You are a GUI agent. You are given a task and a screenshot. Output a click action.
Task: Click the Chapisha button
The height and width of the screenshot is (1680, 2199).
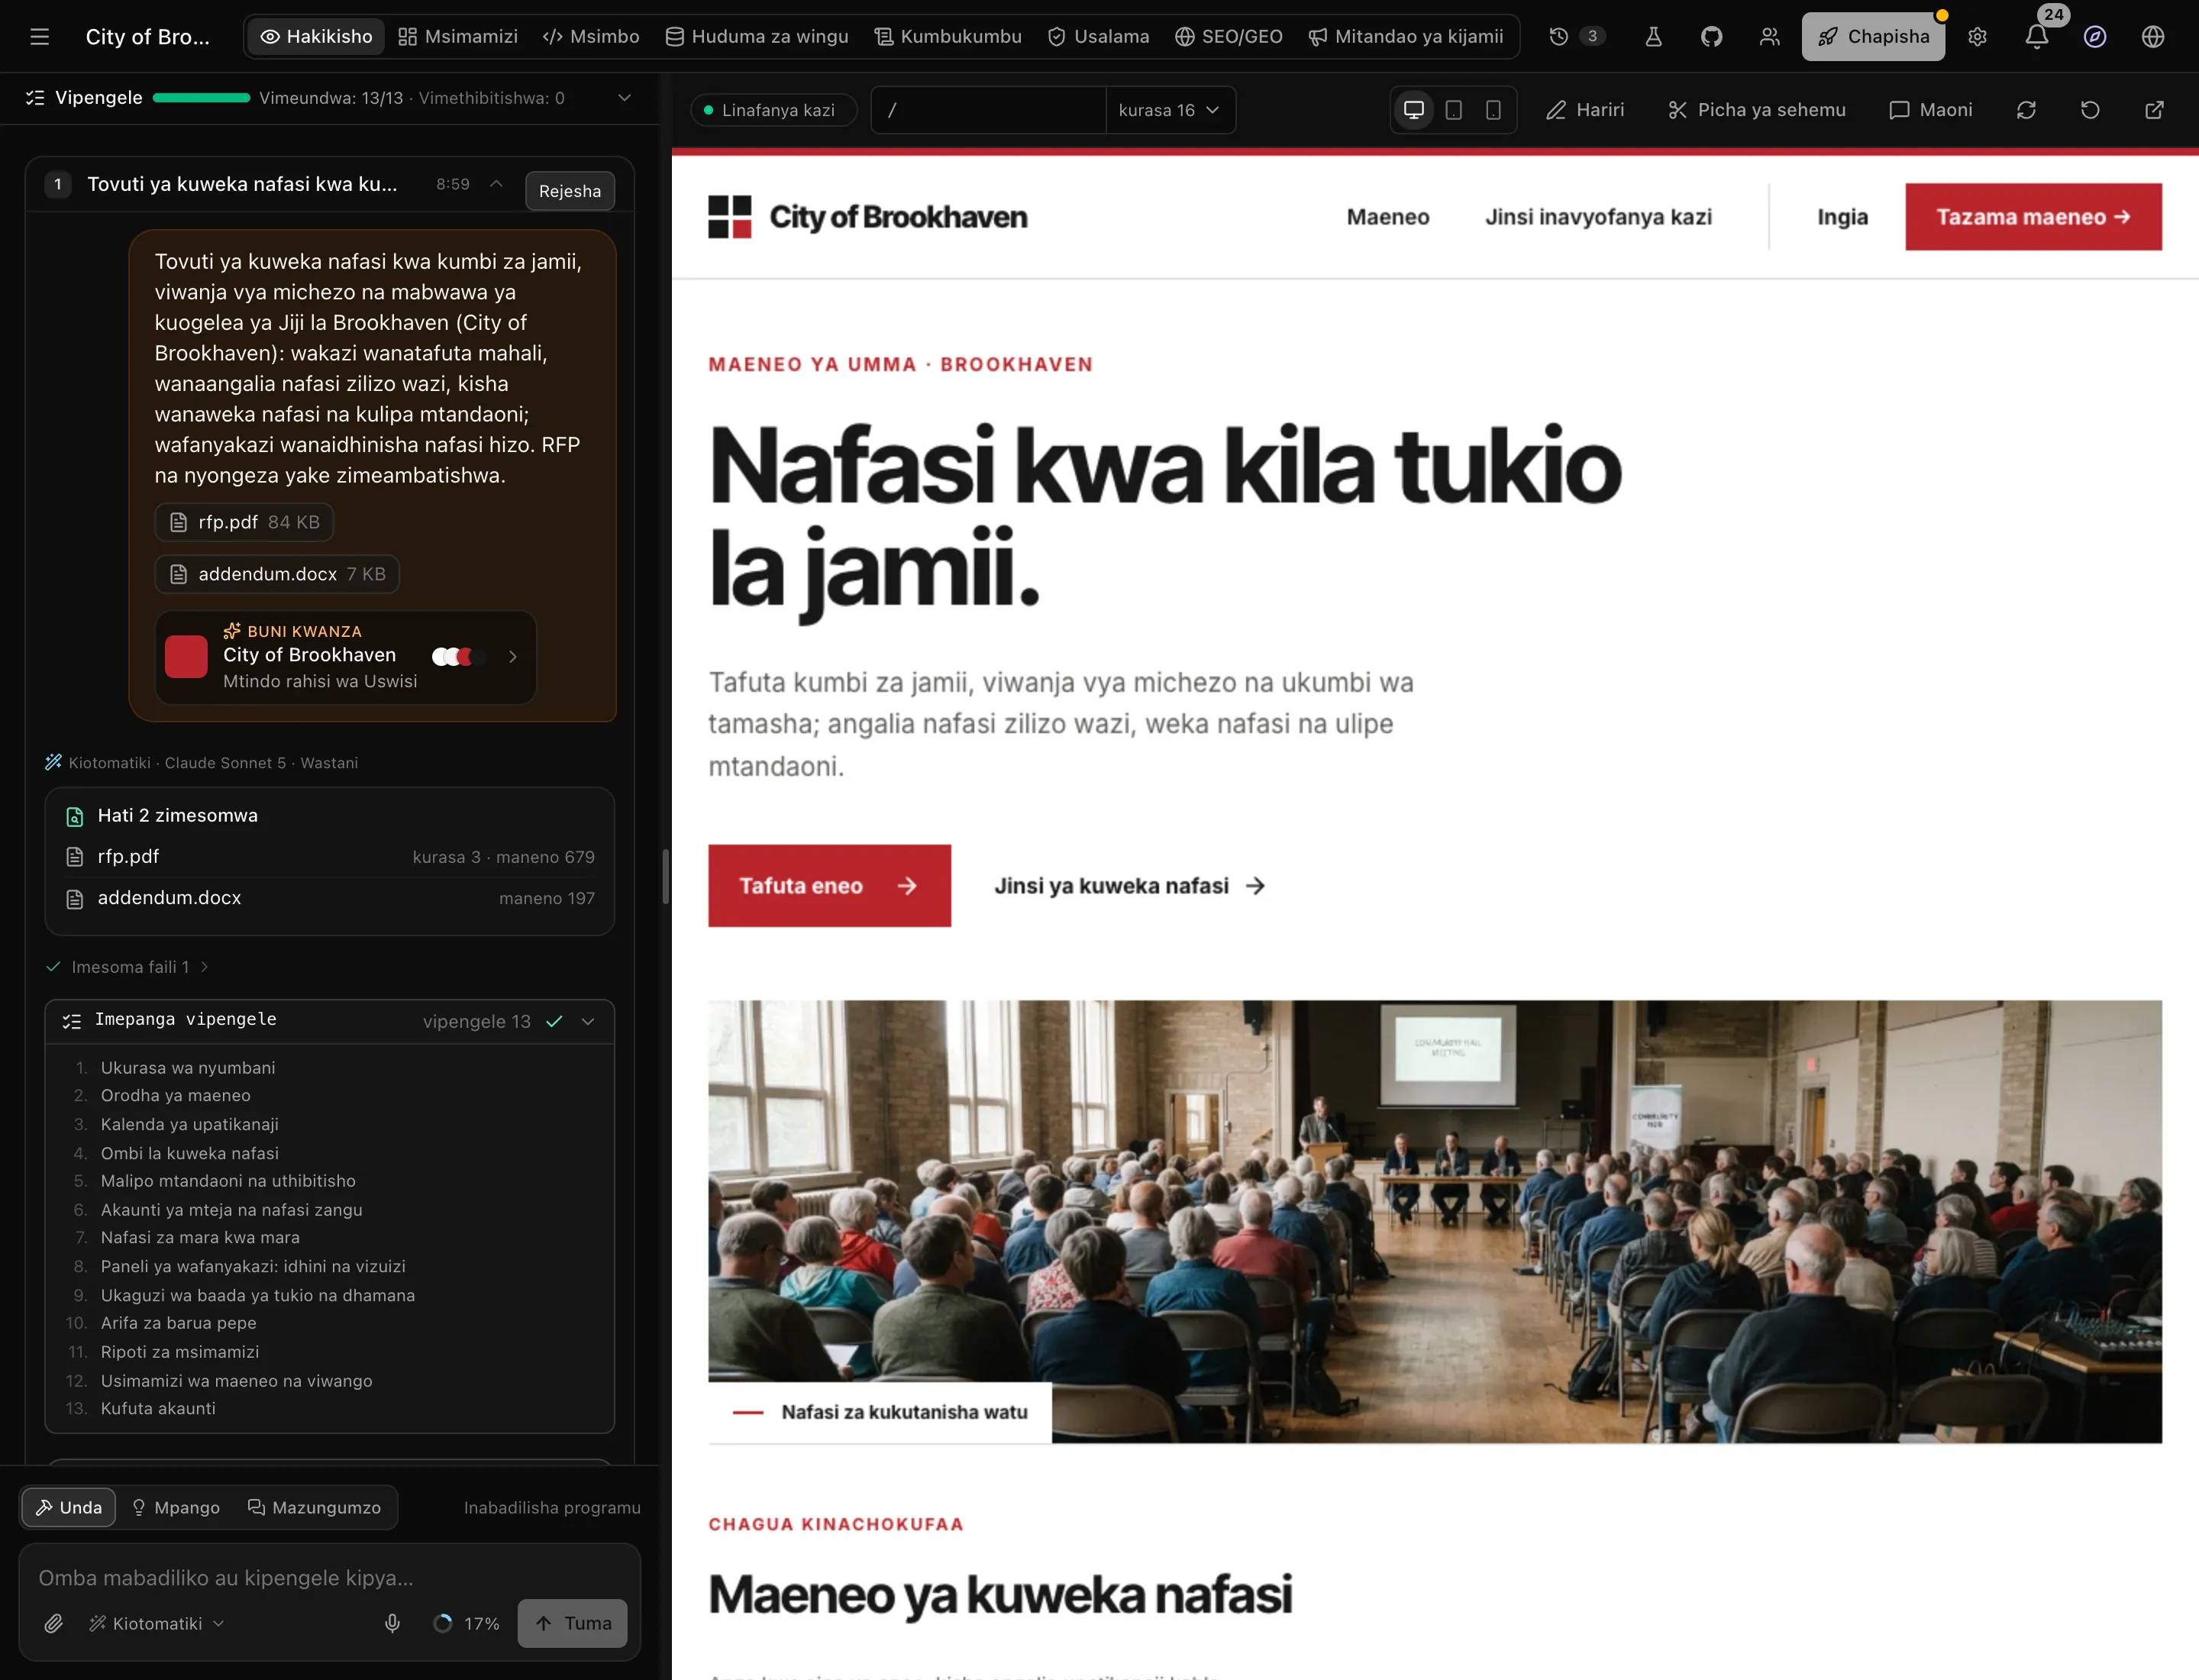[1872, 37]
